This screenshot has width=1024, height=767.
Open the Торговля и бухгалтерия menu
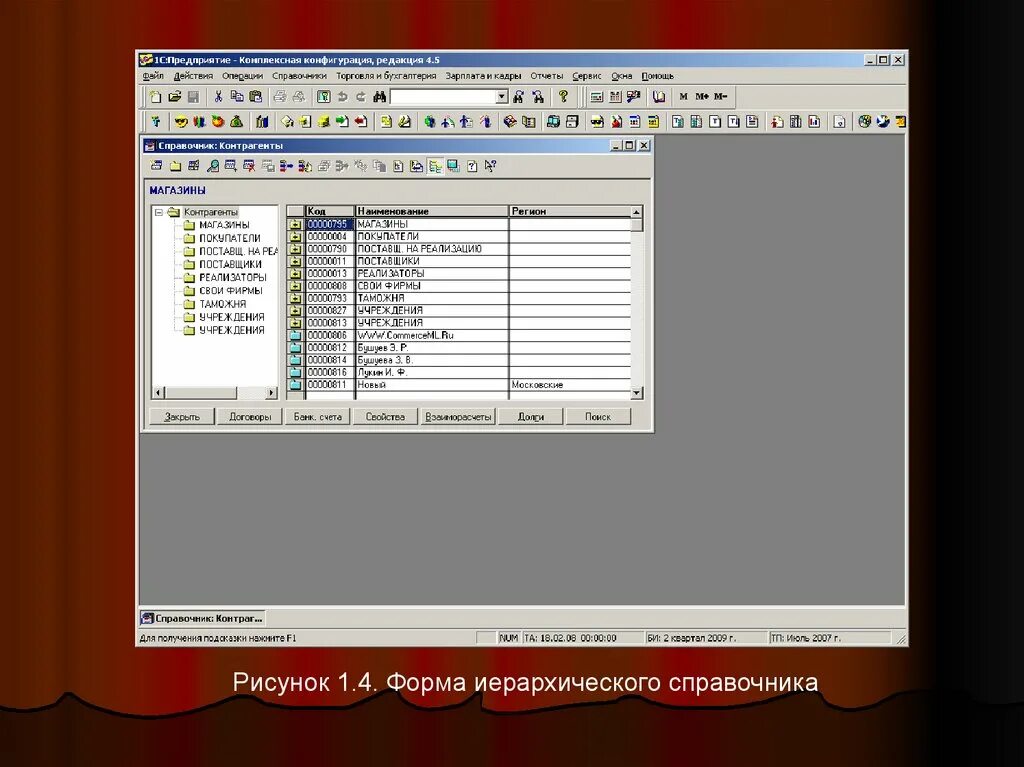pyautogui.click(x=386, y=76)
